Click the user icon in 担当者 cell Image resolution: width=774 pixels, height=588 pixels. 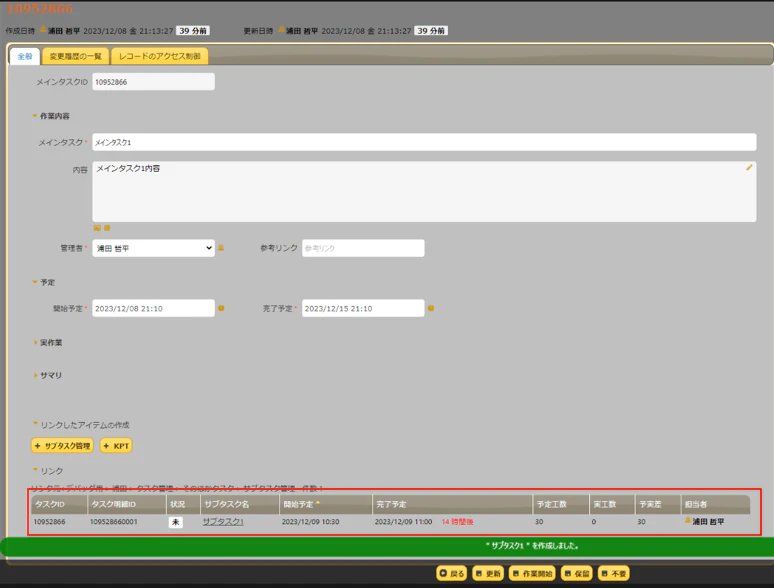coord(688,520)
